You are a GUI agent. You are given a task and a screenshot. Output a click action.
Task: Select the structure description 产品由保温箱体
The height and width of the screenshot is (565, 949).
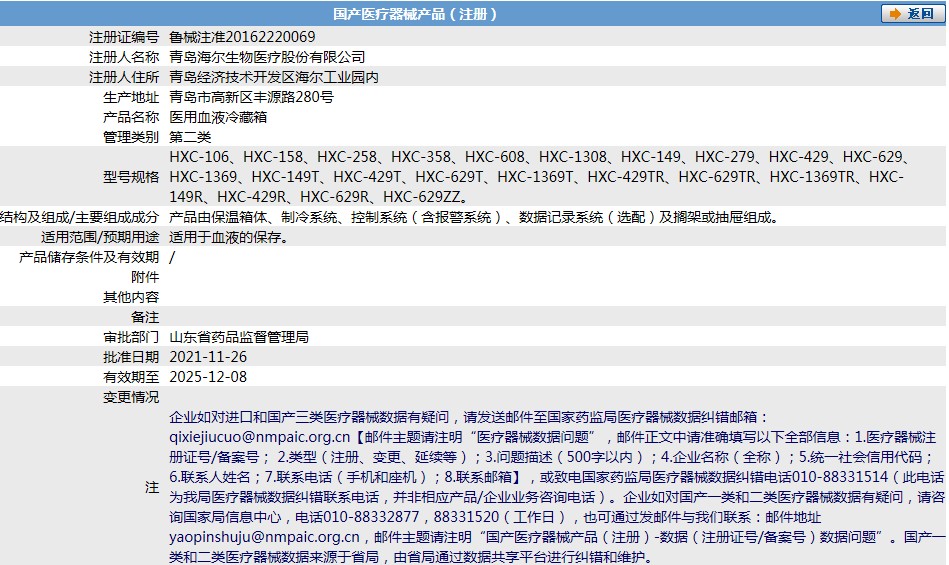[474, 217]
